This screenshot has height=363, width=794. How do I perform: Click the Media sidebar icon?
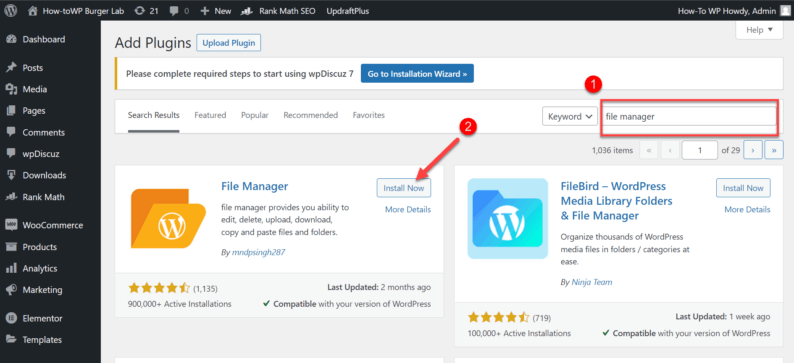[x=11, y=89]
